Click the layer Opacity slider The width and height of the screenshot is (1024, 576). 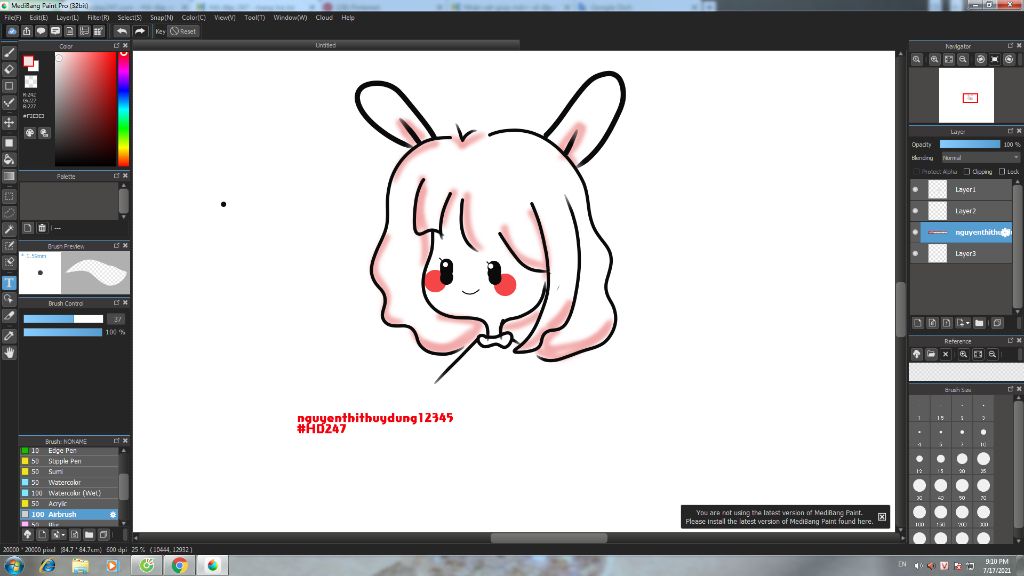coord(970,144)
